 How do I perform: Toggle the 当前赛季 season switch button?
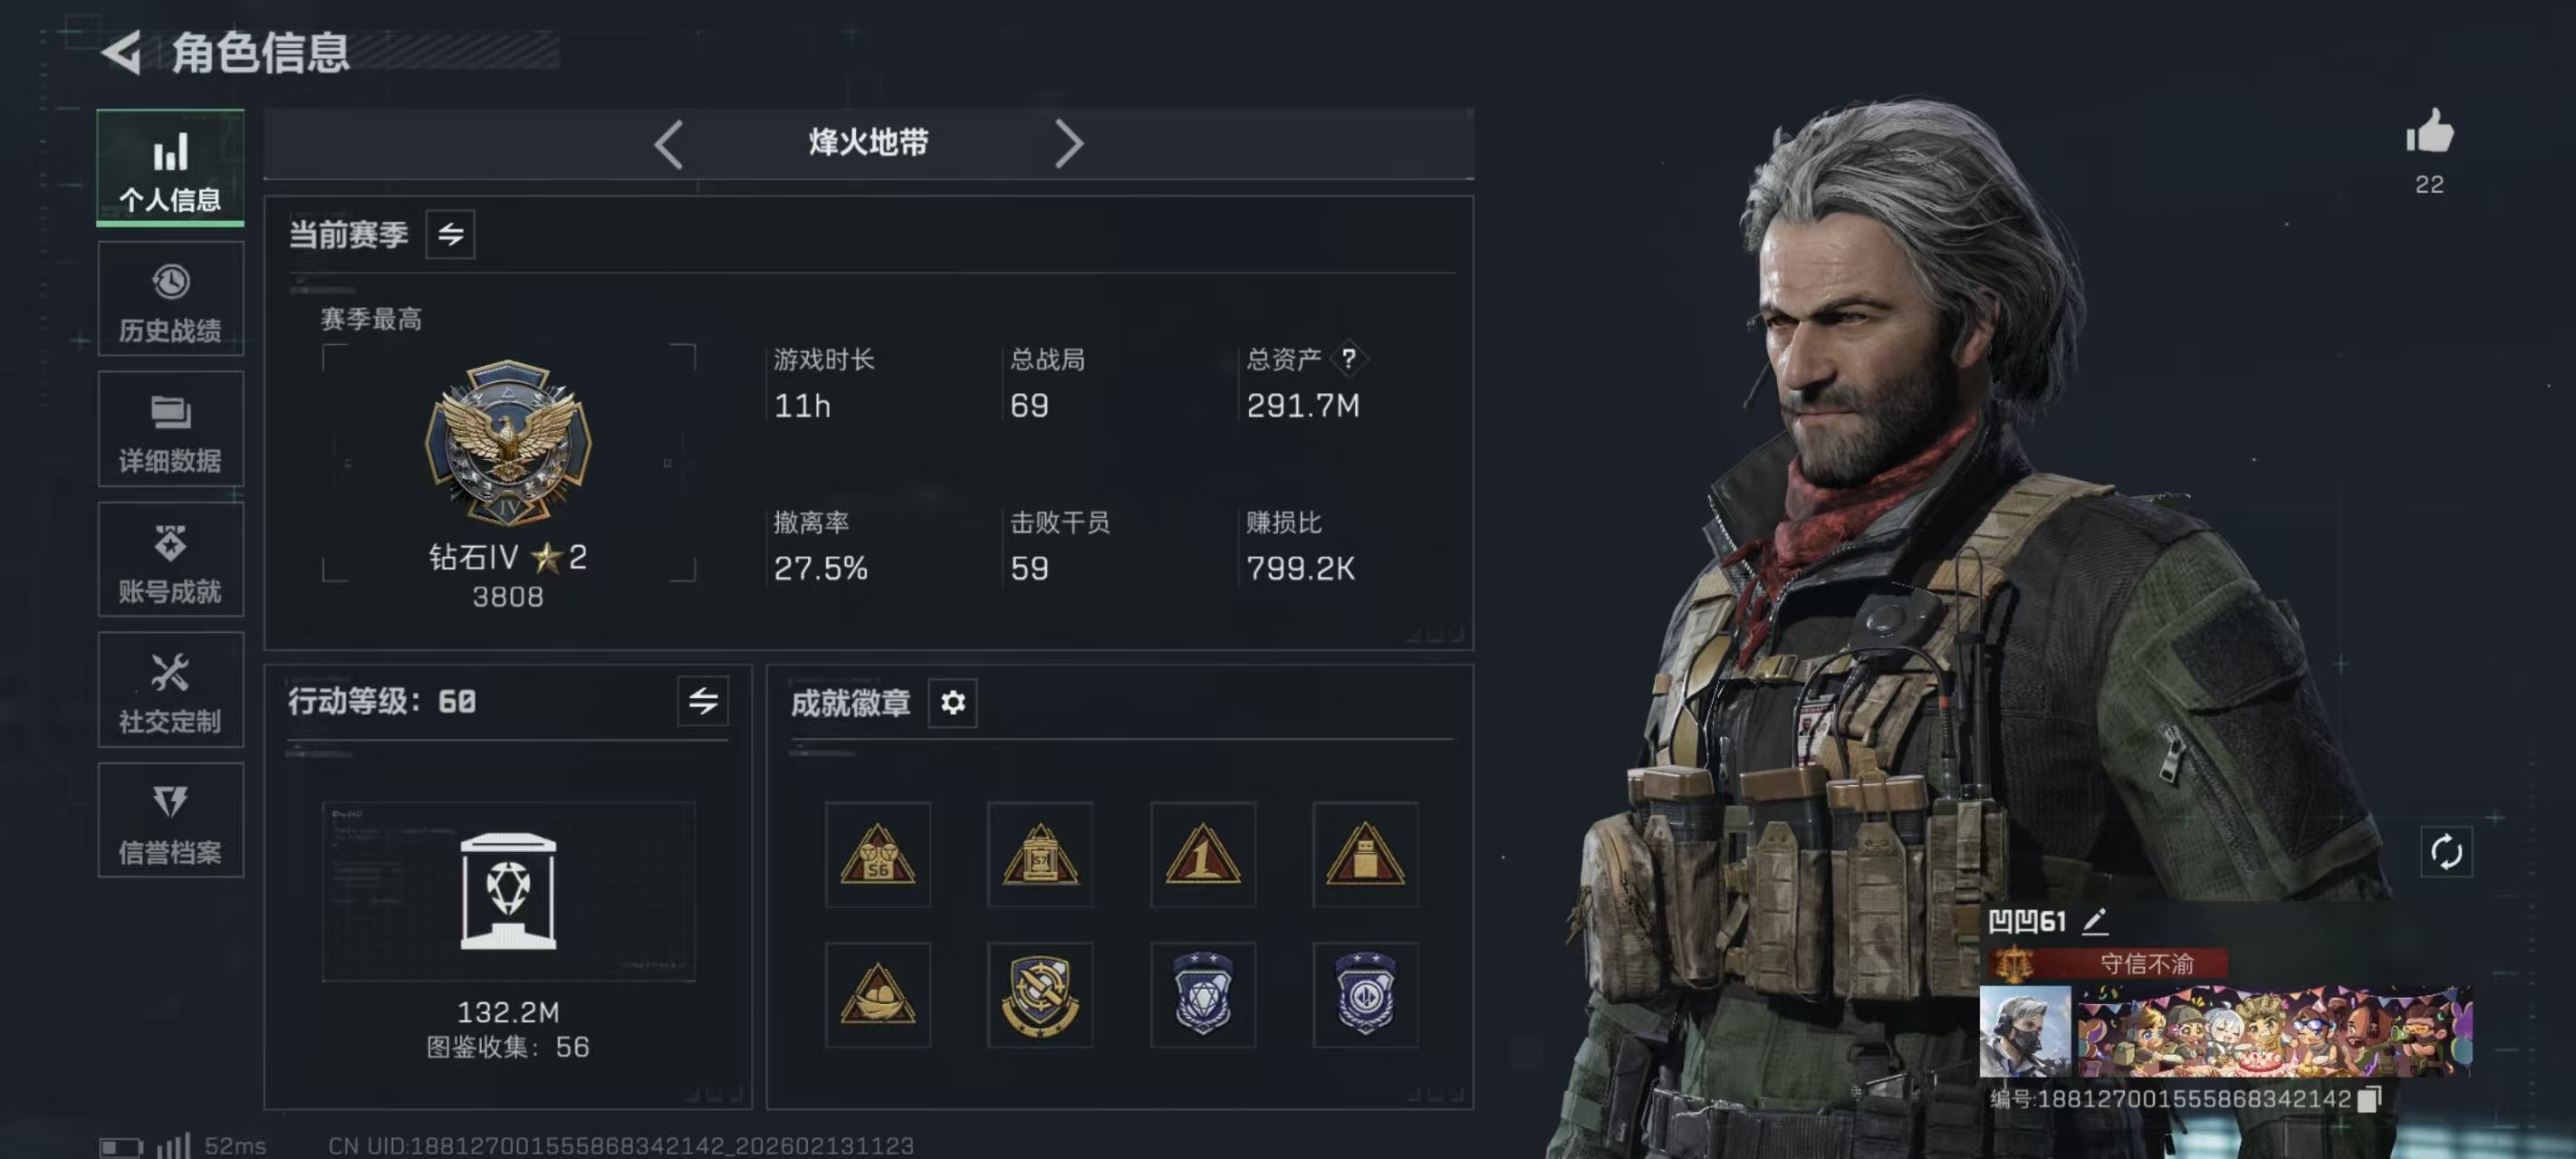450,234
